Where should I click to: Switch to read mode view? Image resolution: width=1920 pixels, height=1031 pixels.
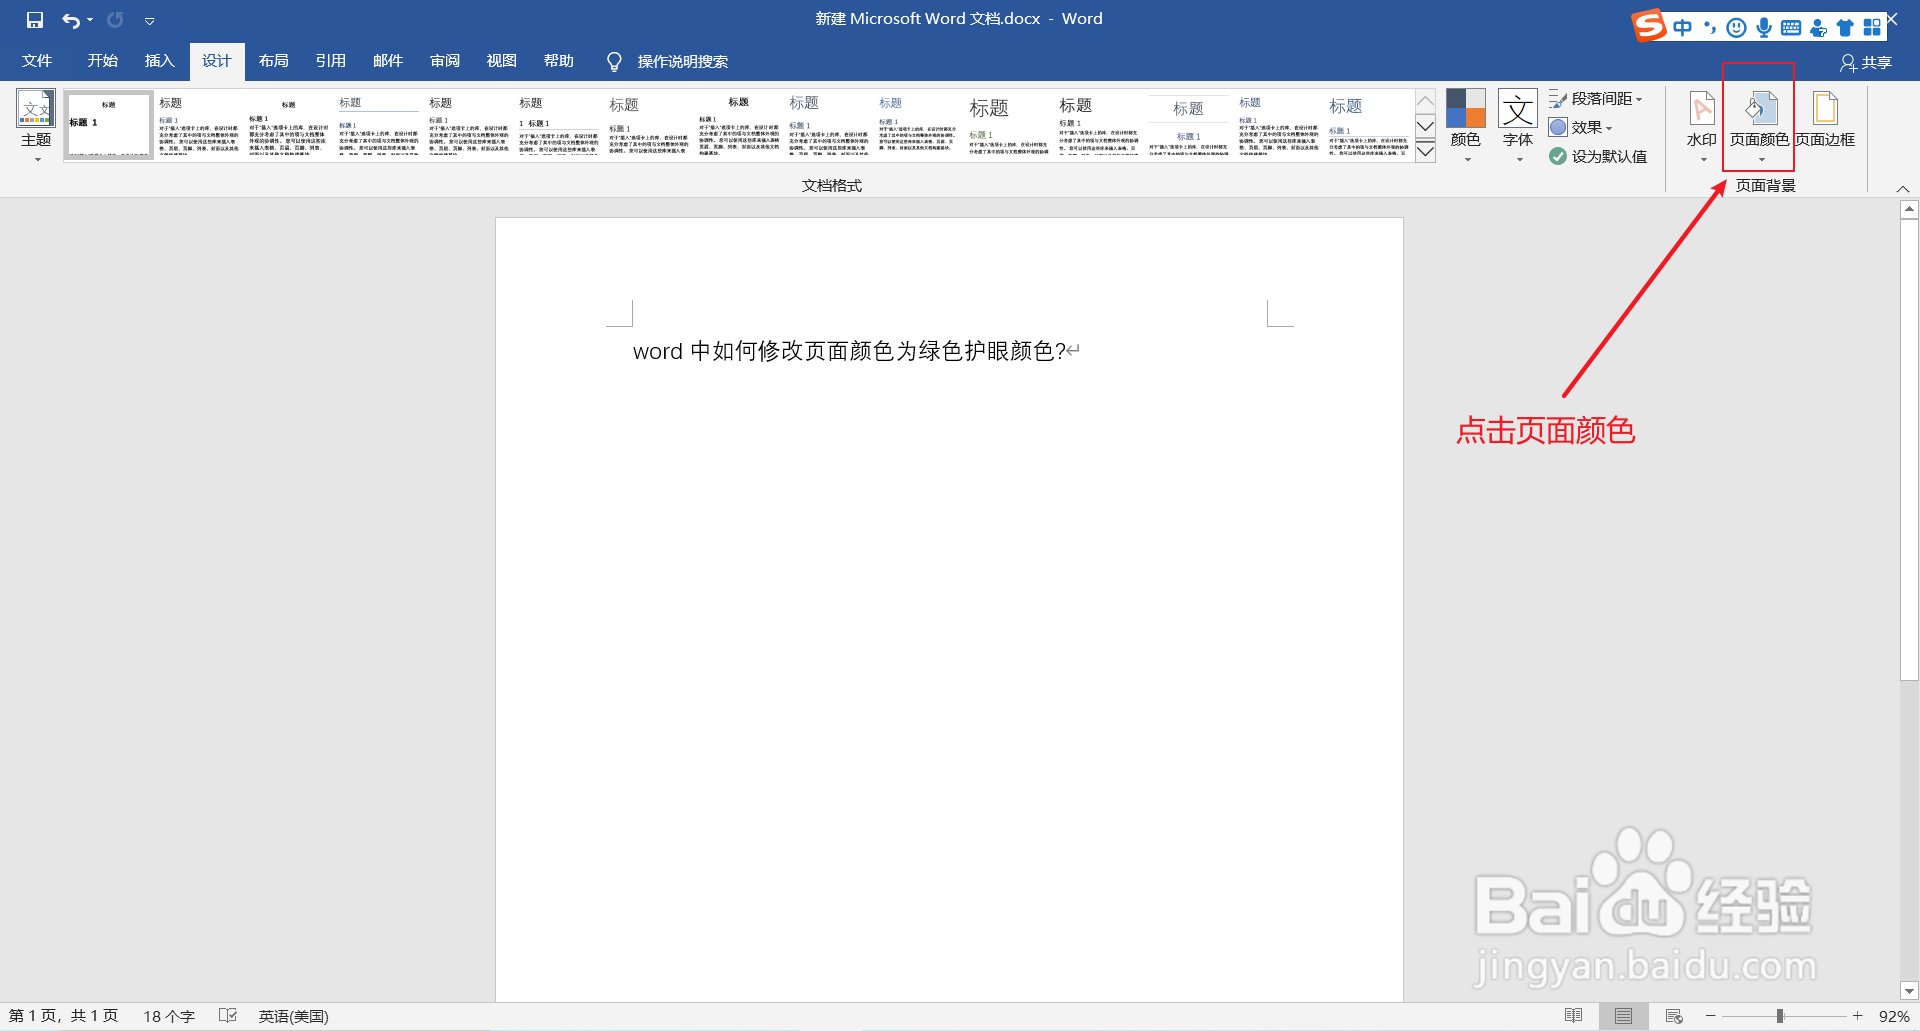1574,1016
